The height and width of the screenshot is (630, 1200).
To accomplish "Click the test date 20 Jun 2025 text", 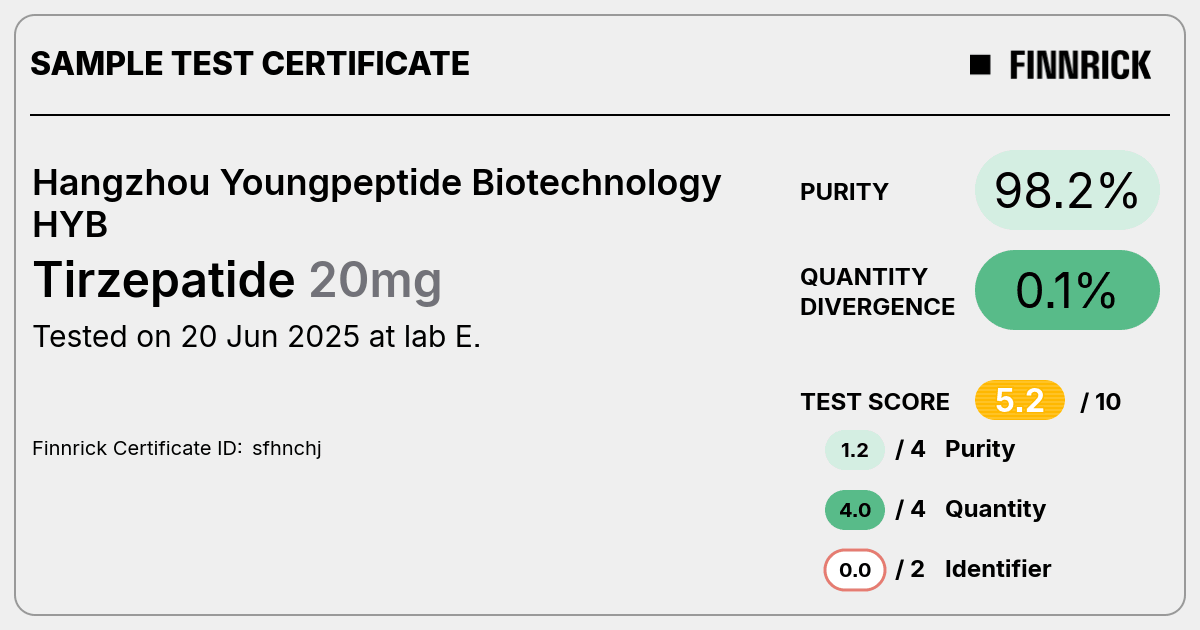I will pos(271,337).
